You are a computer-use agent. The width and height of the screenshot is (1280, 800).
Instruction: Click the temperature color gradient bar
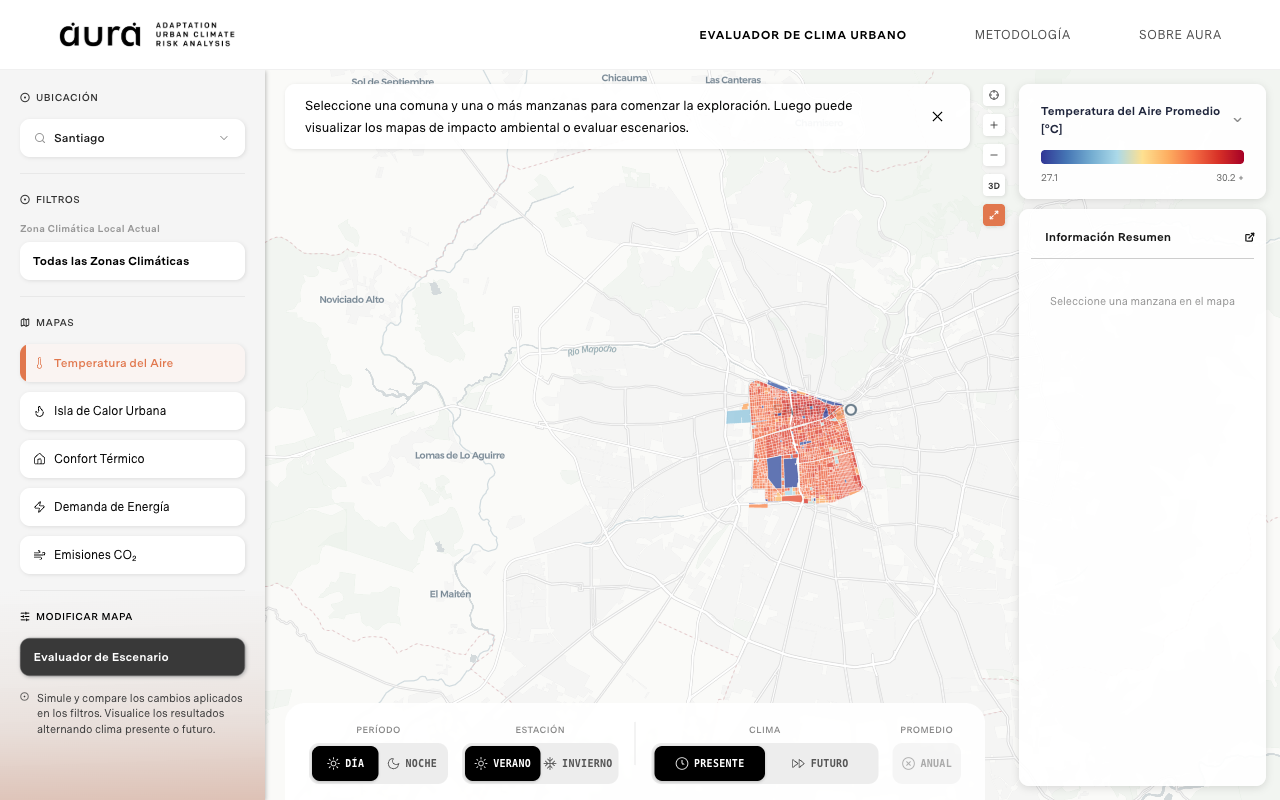coord(1142,157)
